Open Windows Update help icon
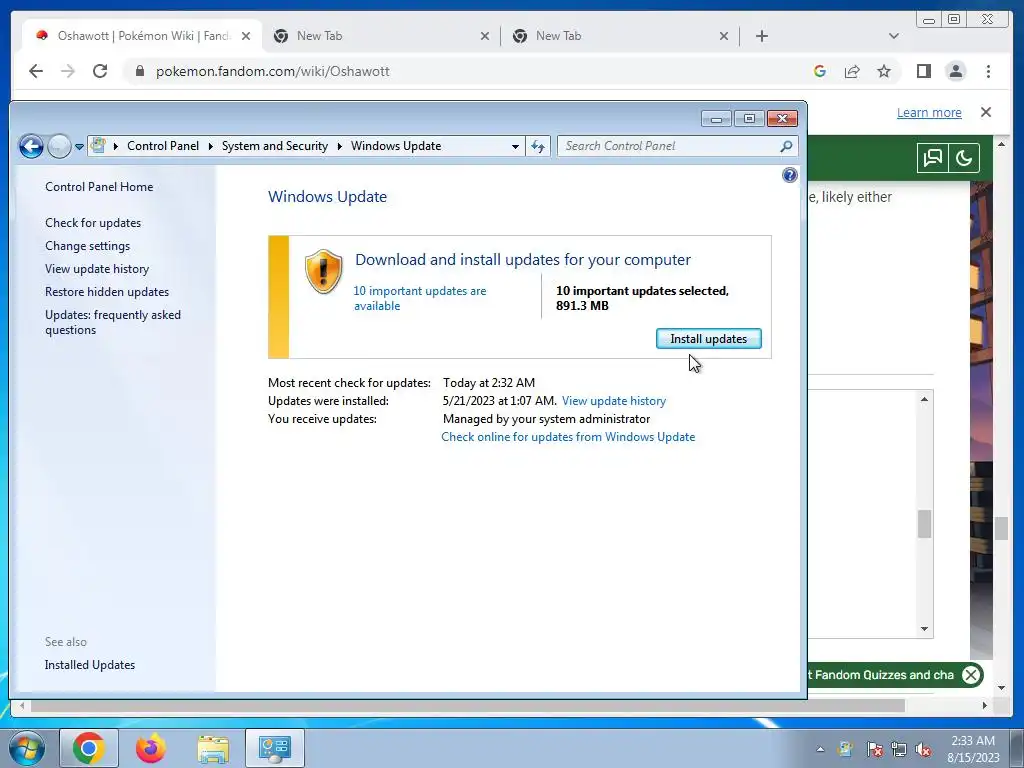 tap(790, 175)
